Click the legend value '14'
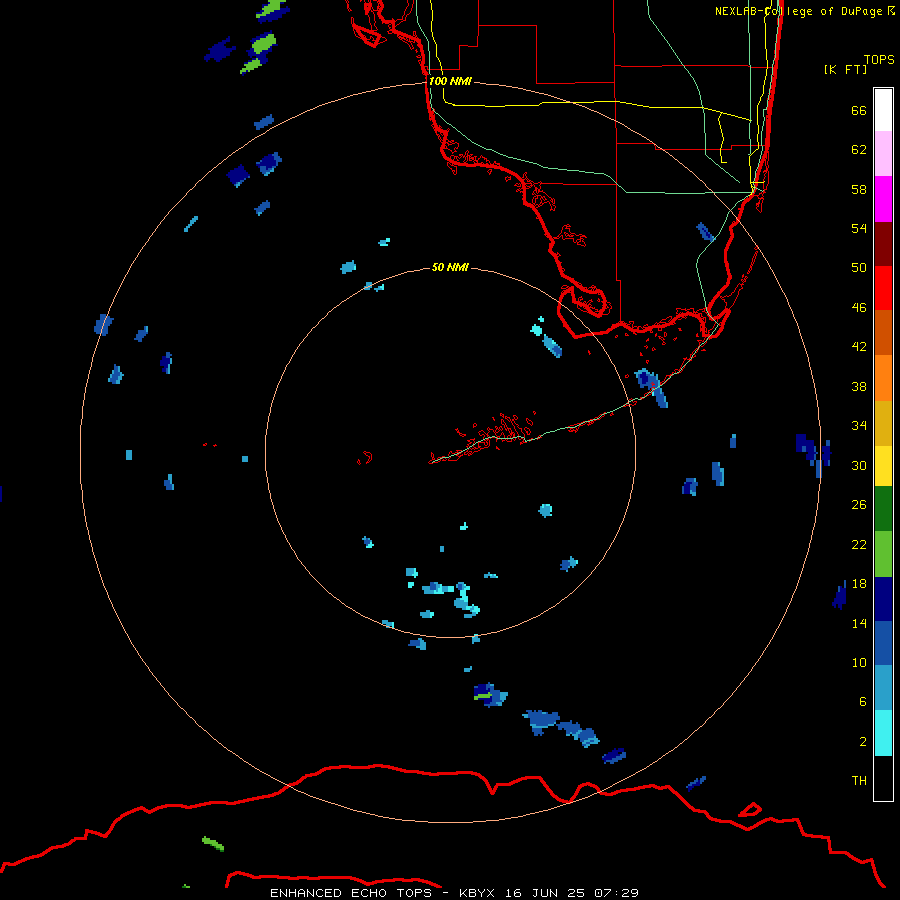This screenshot has width=900, height=900. pos(859,623)
